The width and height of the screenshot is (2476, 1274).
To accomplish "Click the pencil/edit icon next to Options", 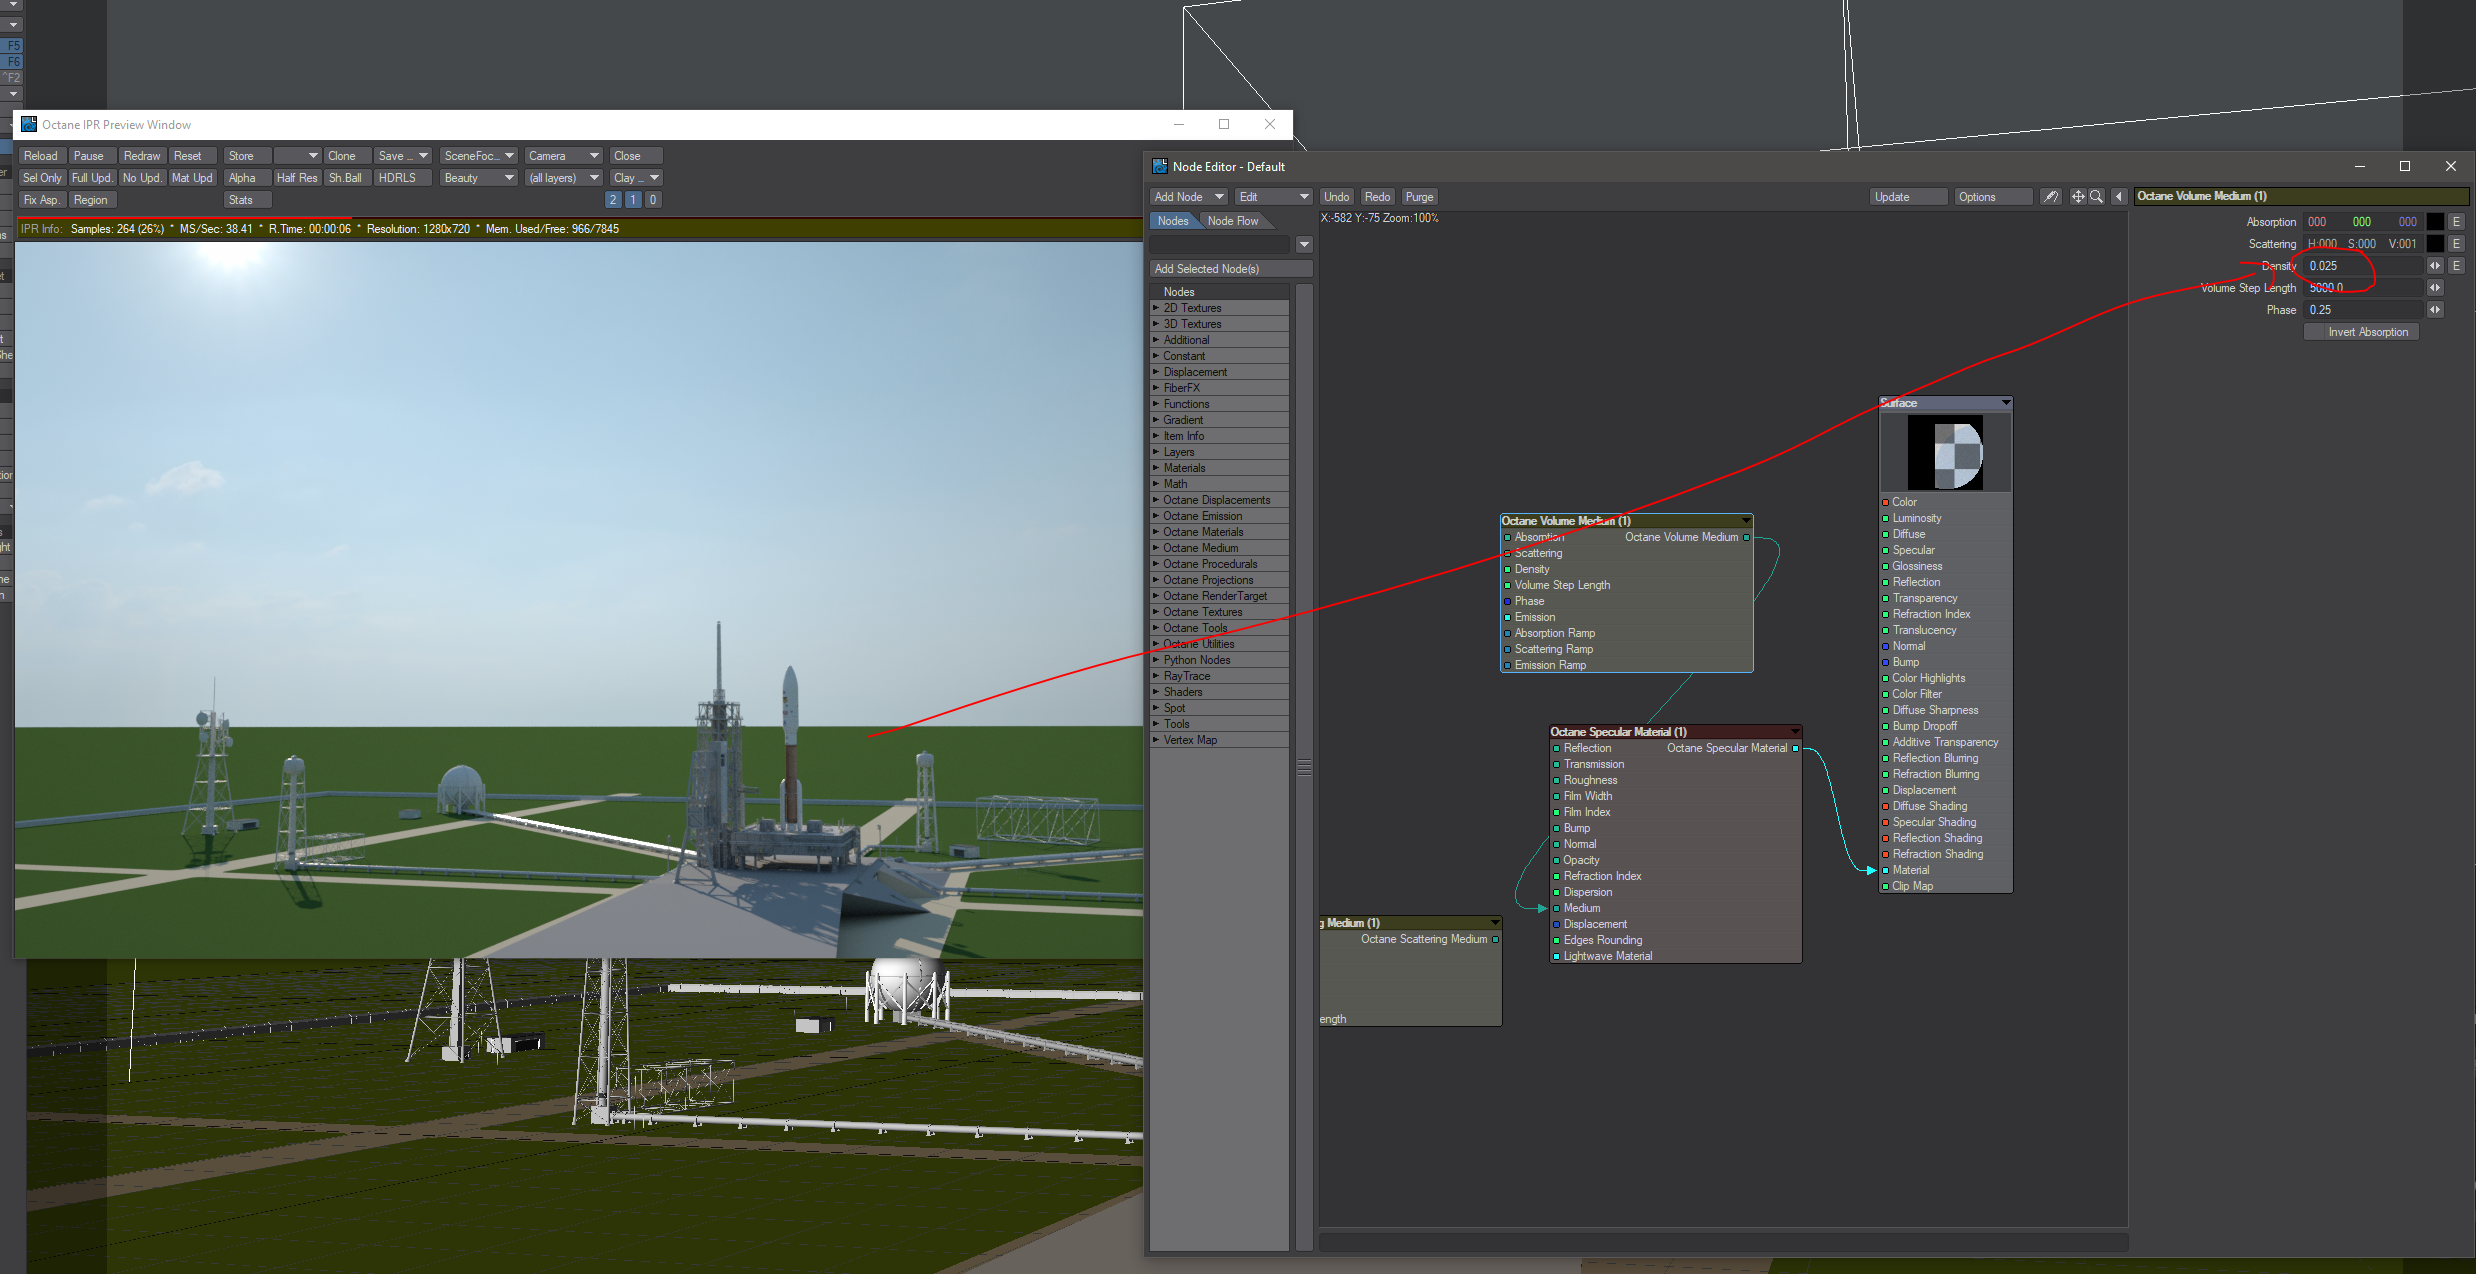I will coord(2051,197).
